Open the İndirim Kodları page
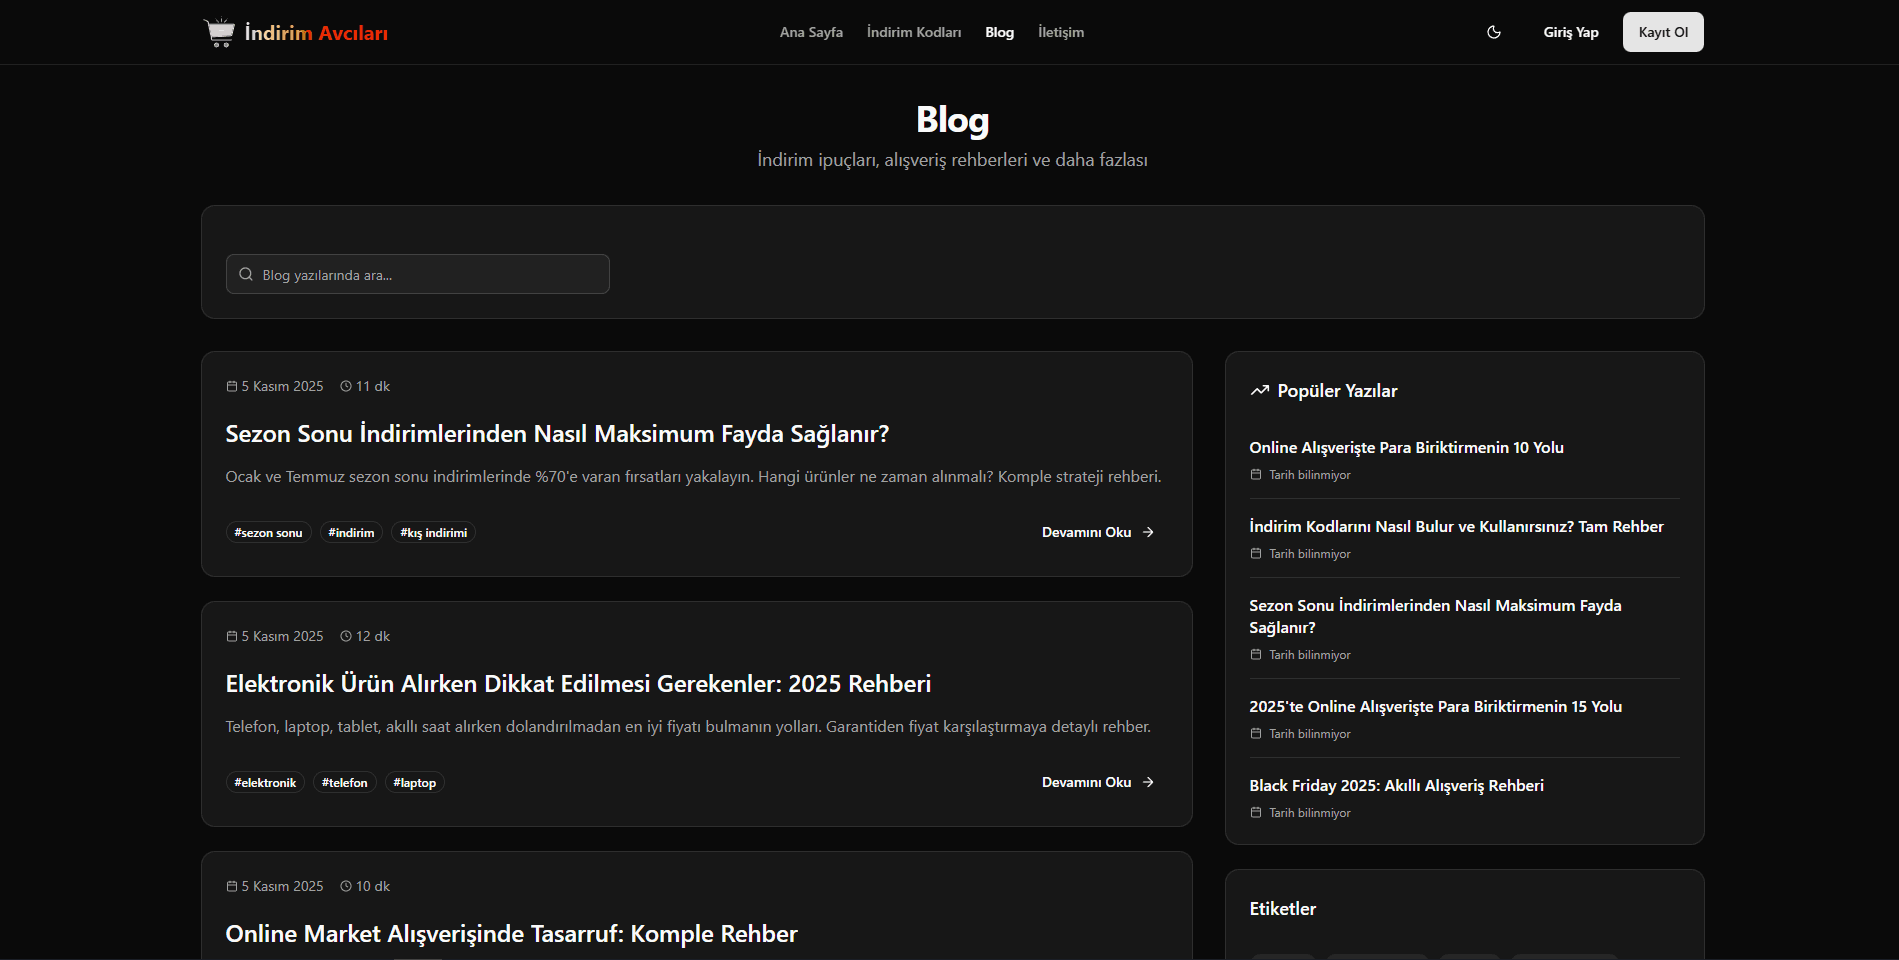Screen dimensions: 1899x960 tap(913, 32)
